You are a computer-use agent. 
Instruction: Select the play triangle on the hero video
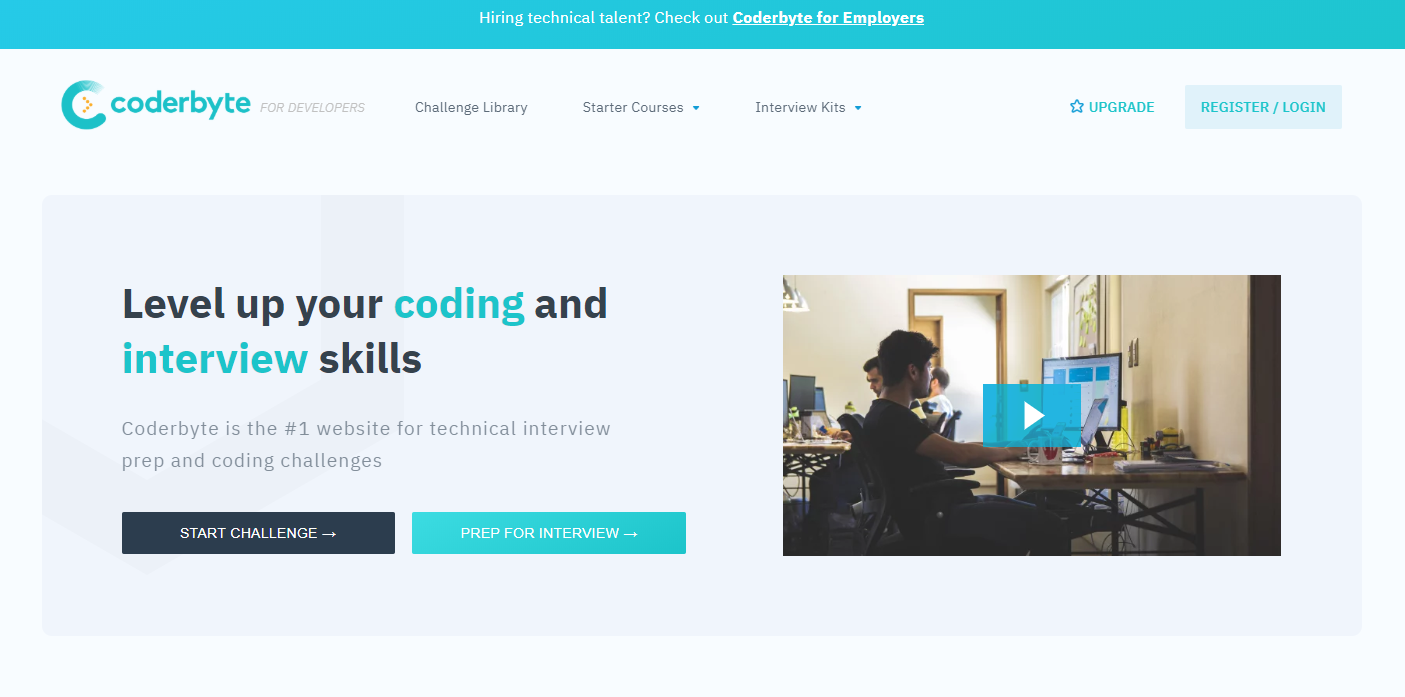[1032, 415]
